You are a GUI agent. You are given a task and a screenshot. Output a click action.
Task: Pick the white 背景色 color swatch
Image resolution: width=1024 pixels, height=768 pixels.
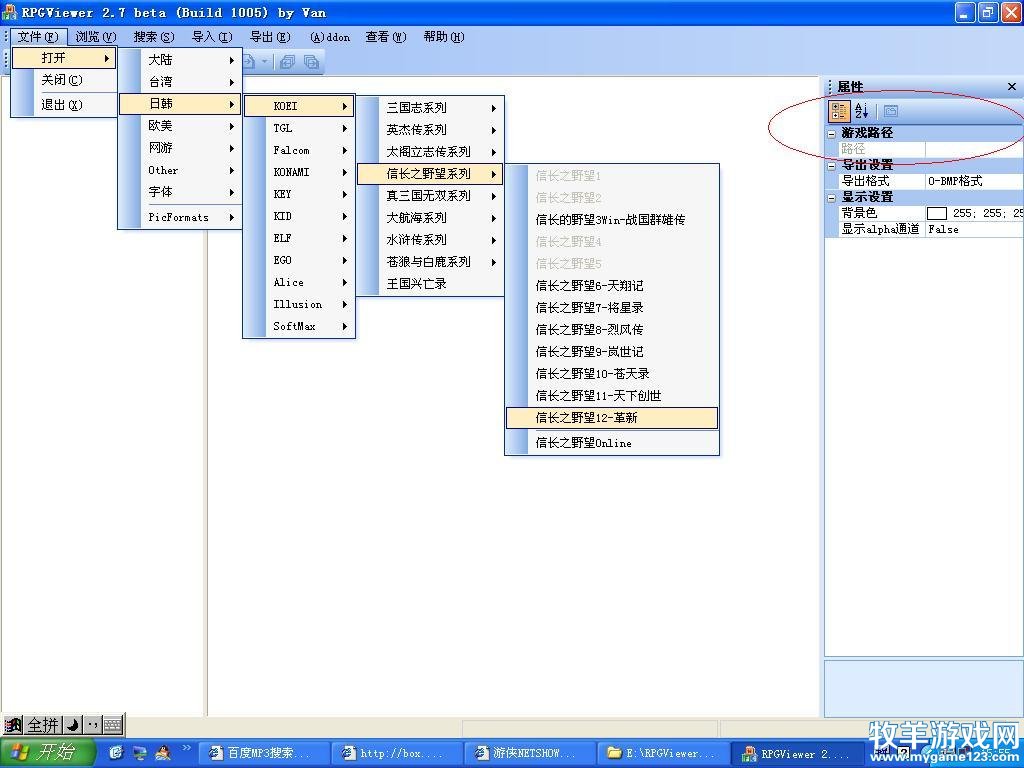tap(936, 214)
